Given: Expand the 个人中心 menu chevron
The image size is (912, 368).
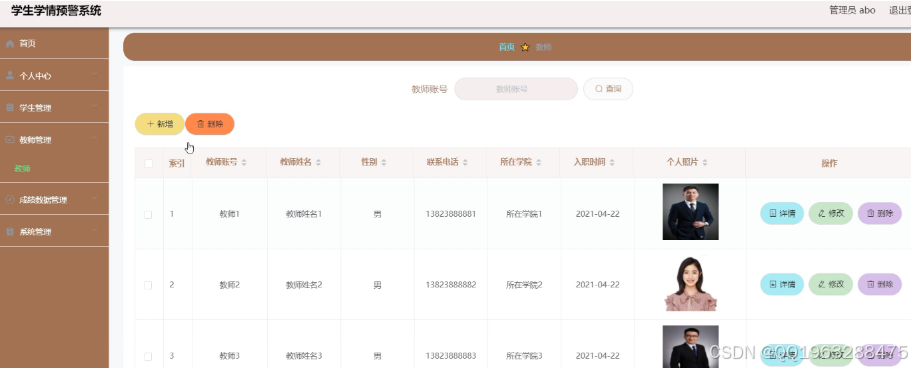Looking at the screenshot, I should (95, 74).
